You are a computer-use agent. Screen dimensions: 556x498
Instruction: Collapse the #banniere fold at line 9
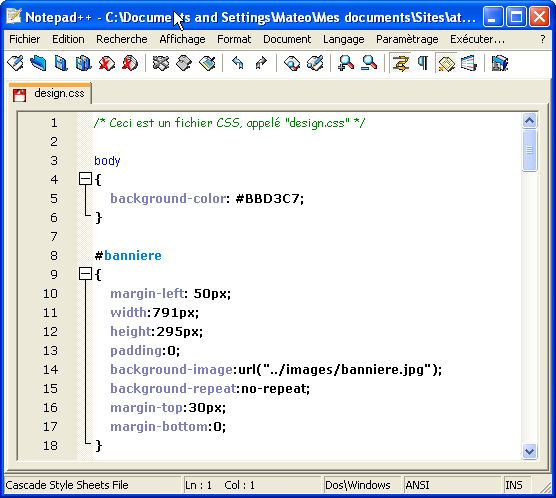85,274
